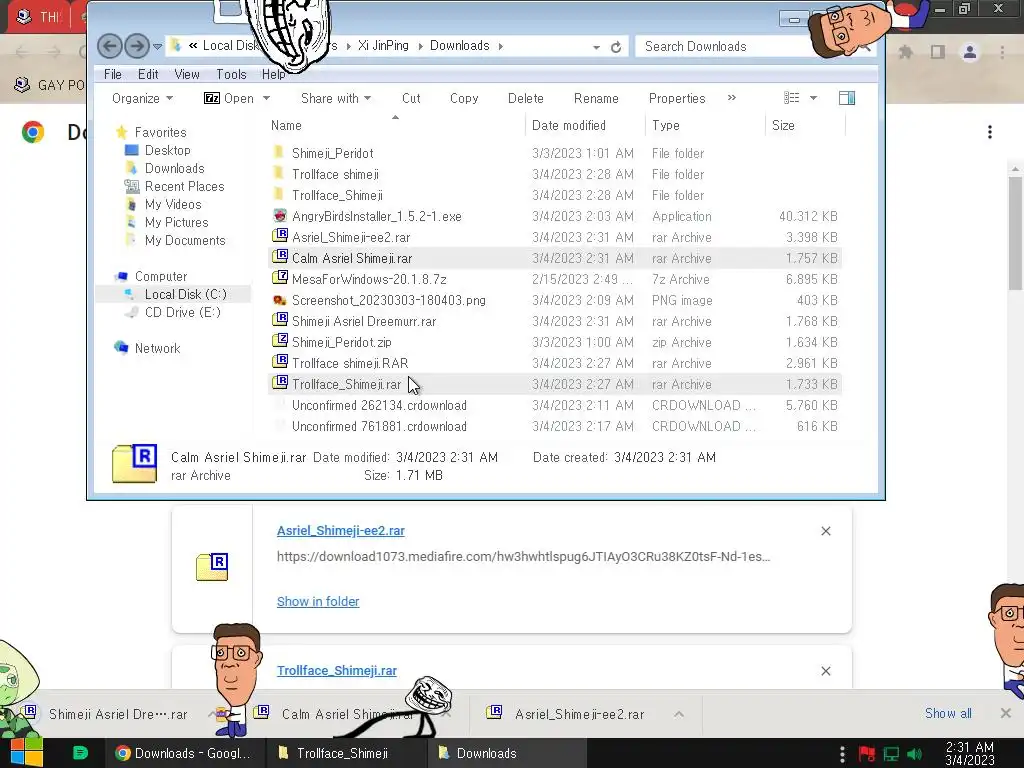Expand the view options dropdown arrow
Screen dimensions: 1024x768
click(x=813, y=98)
